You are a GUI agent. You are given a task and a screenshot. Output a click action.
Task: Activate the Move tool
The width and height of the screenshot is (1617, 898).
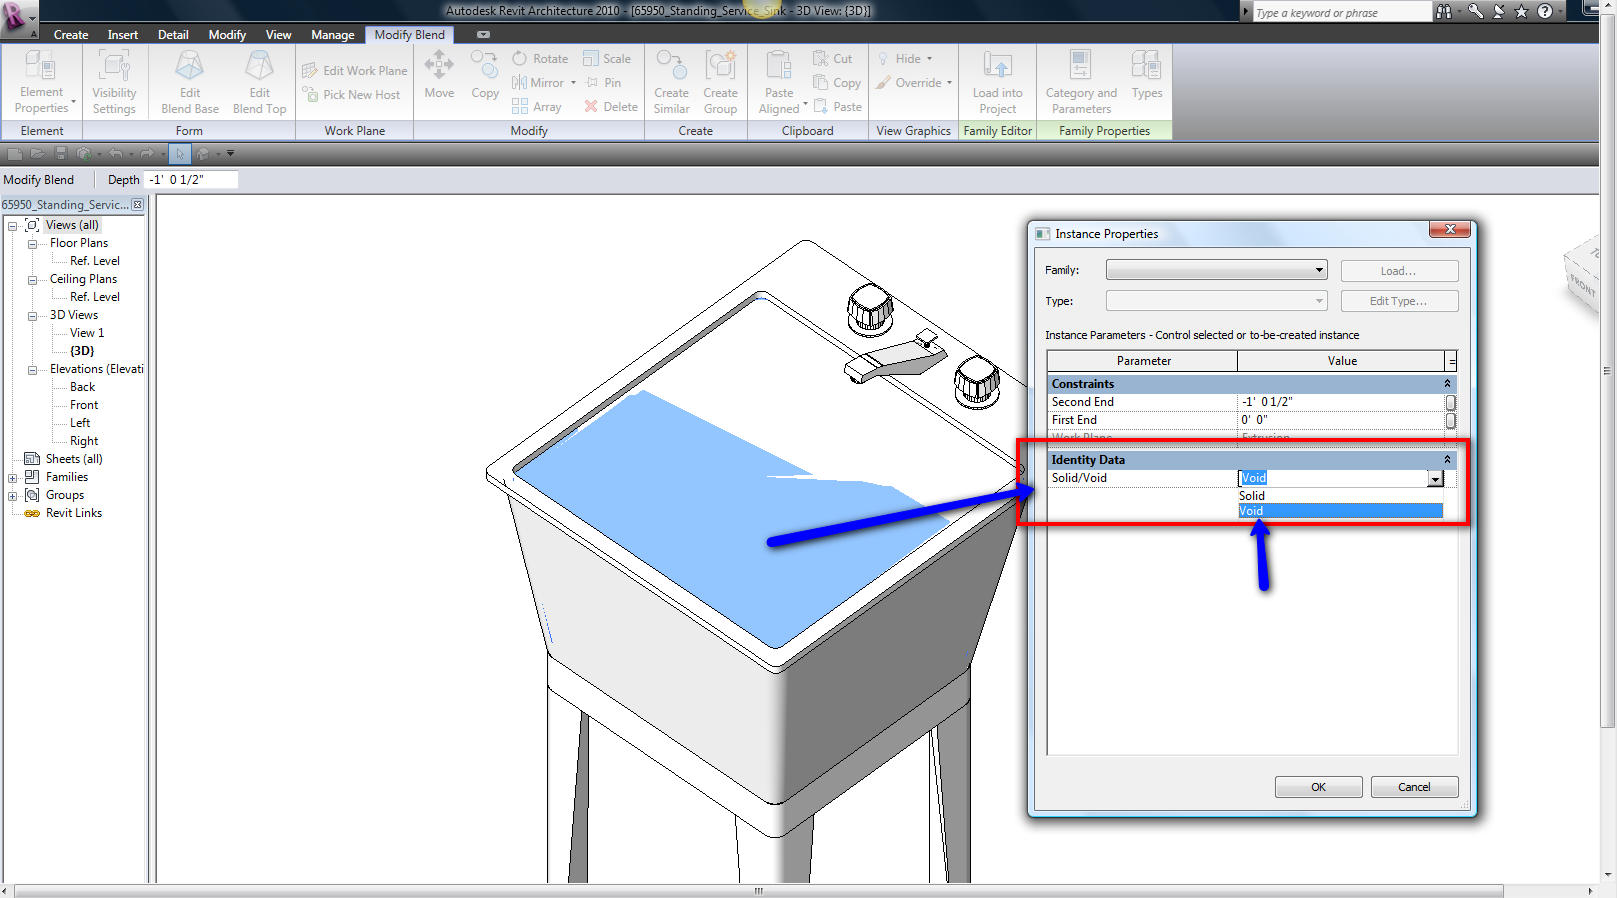coord(439,76)
